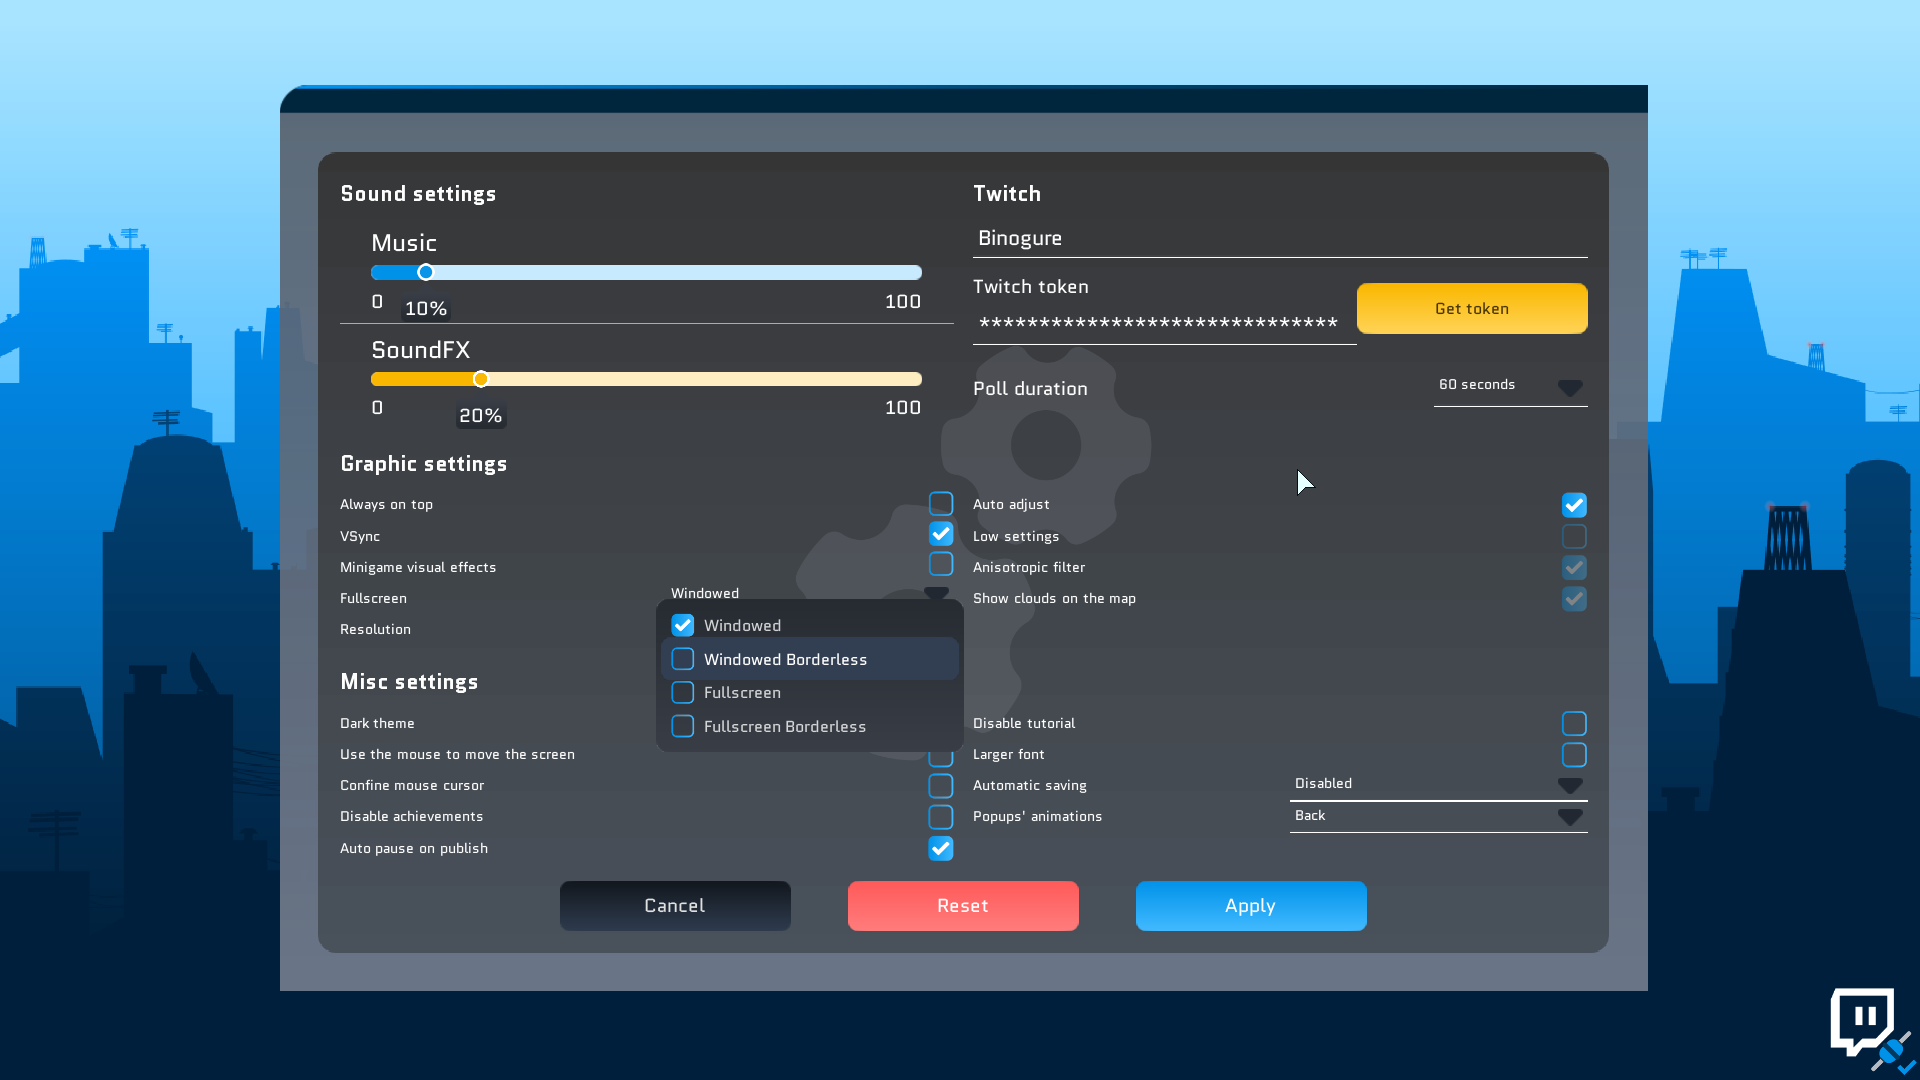
Task: Enable Disable tutorial checkbox
Action: point(1574,723)
